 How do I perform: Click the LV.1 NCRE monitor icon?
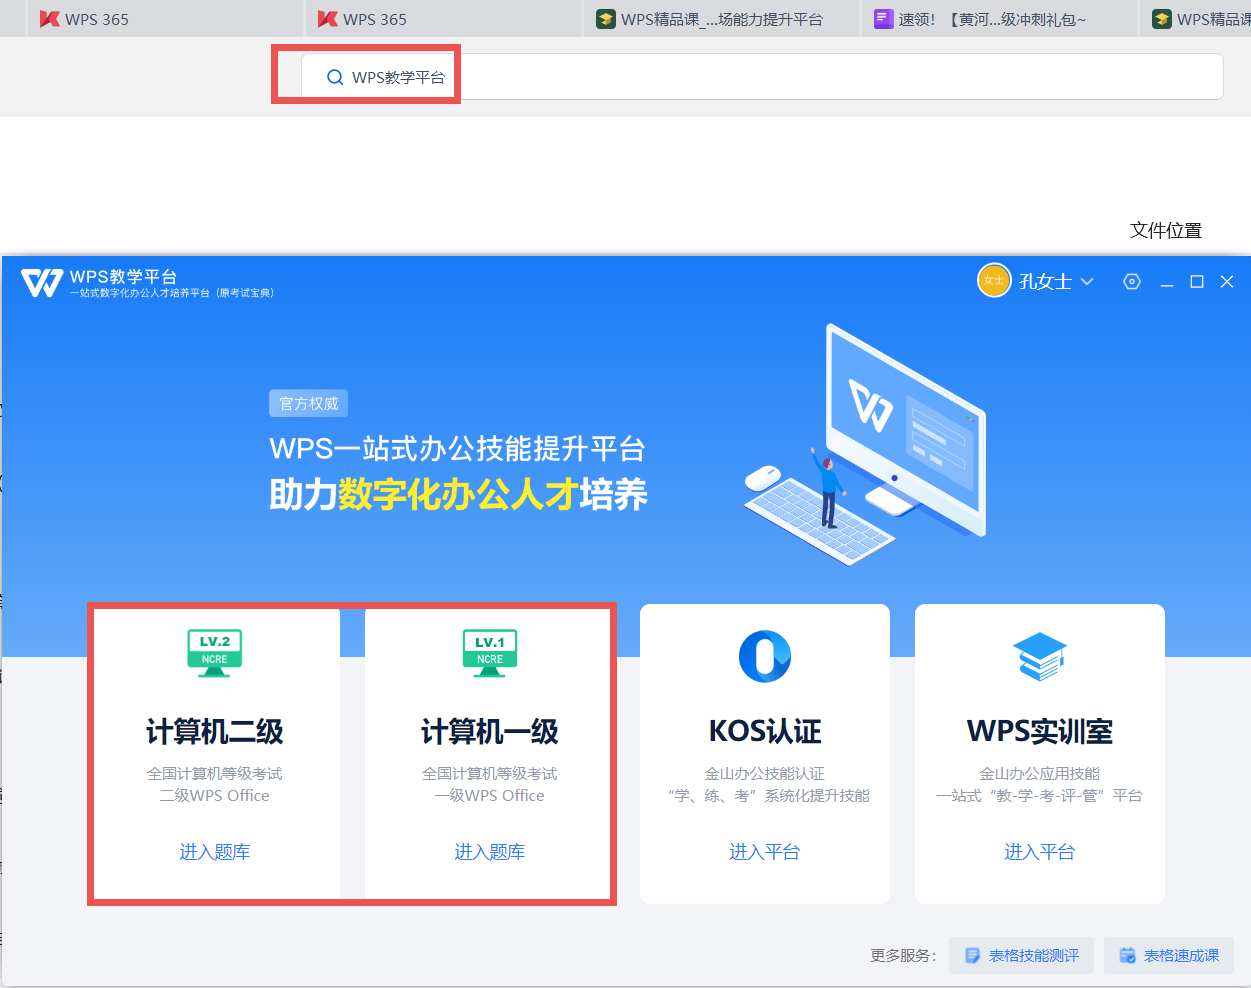tap(489, 653)
